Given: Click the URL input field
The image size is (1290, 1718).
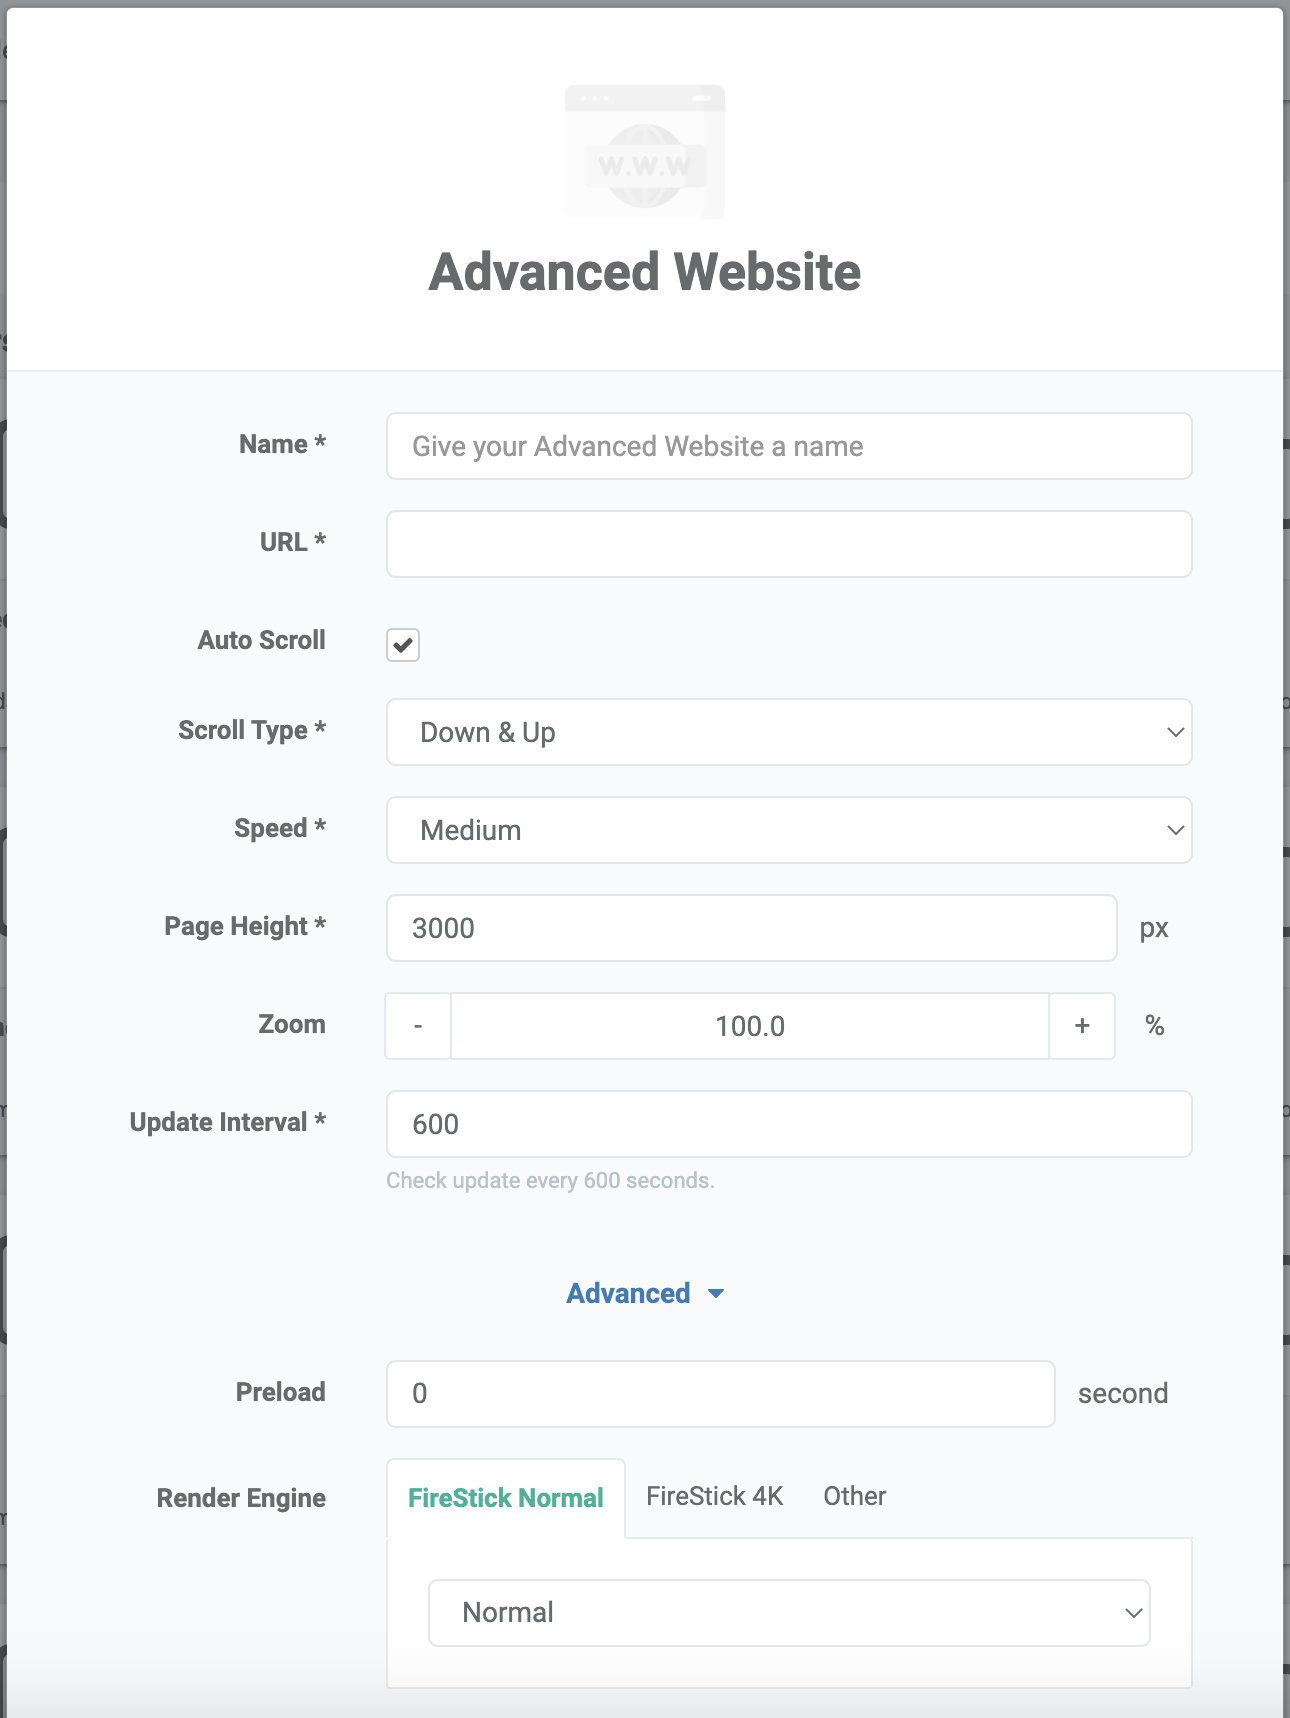Looking at the screenshot, I should coord(789,544).
